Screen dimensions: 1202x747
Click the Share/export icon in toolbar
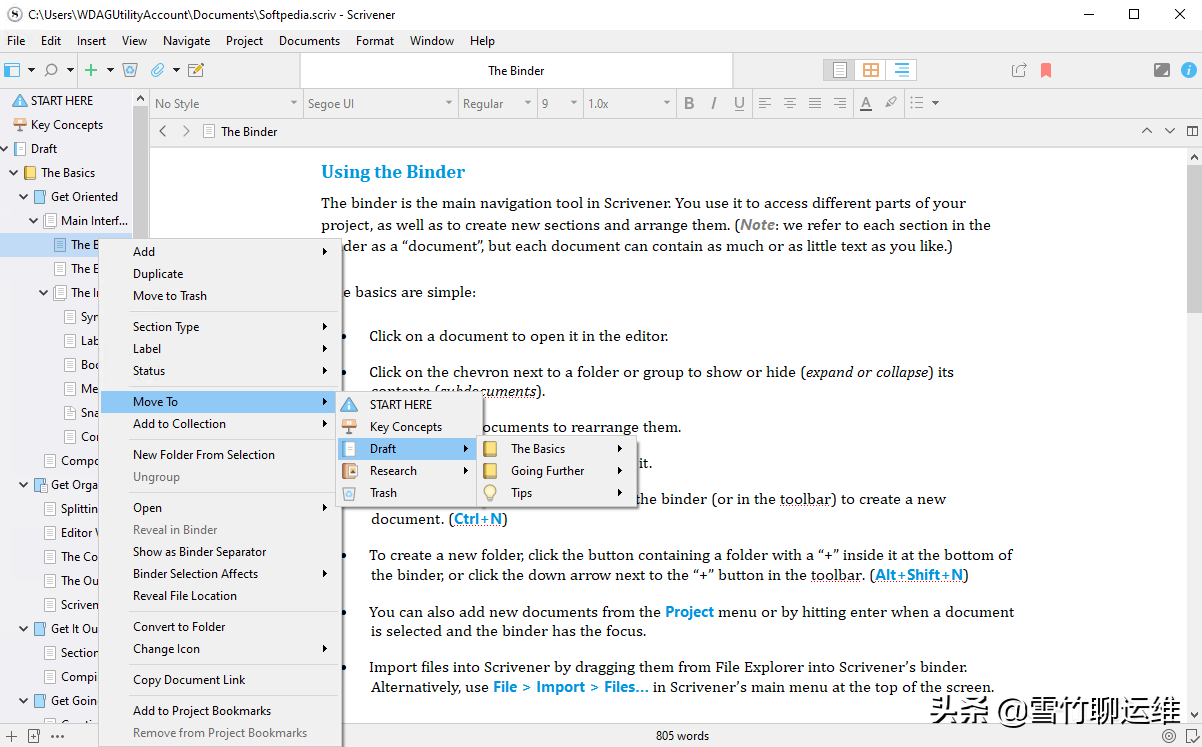[1019, 70]
